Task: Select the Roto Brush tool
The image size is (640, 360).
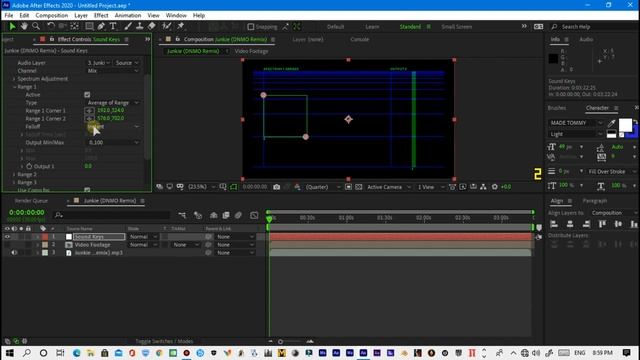Action: (x=167, y=27)
